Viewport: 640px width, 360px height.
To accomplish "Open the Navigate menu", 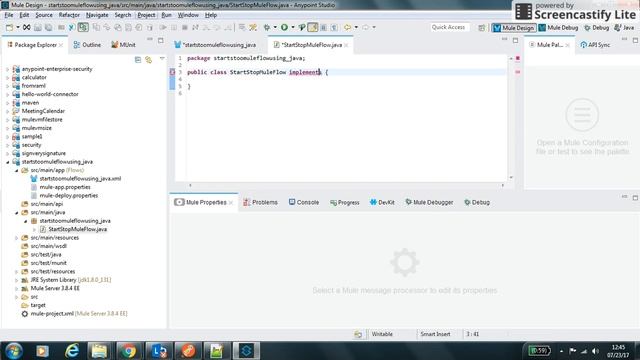I will (x=97, y=15).
